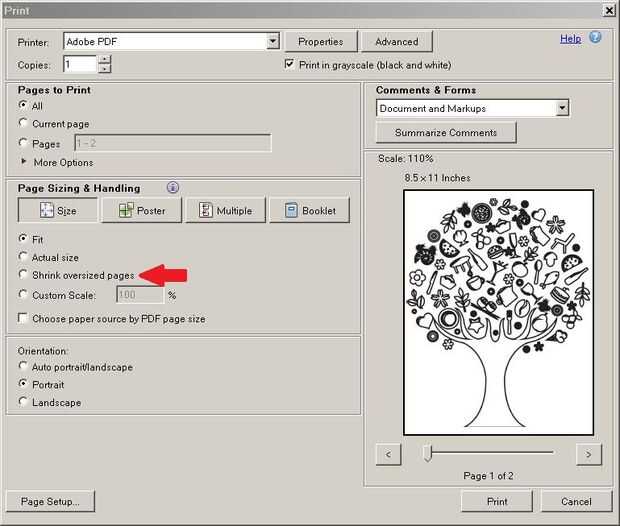Click the Advanced button
620x526 pixels.
tap(397, 42)
